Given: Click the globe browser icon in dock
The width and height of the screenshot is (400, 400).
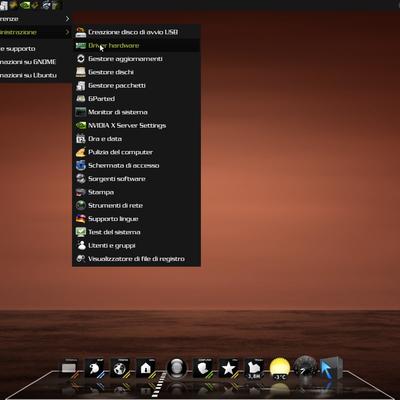Looking at the screenshot, I should tap(120, 368).
